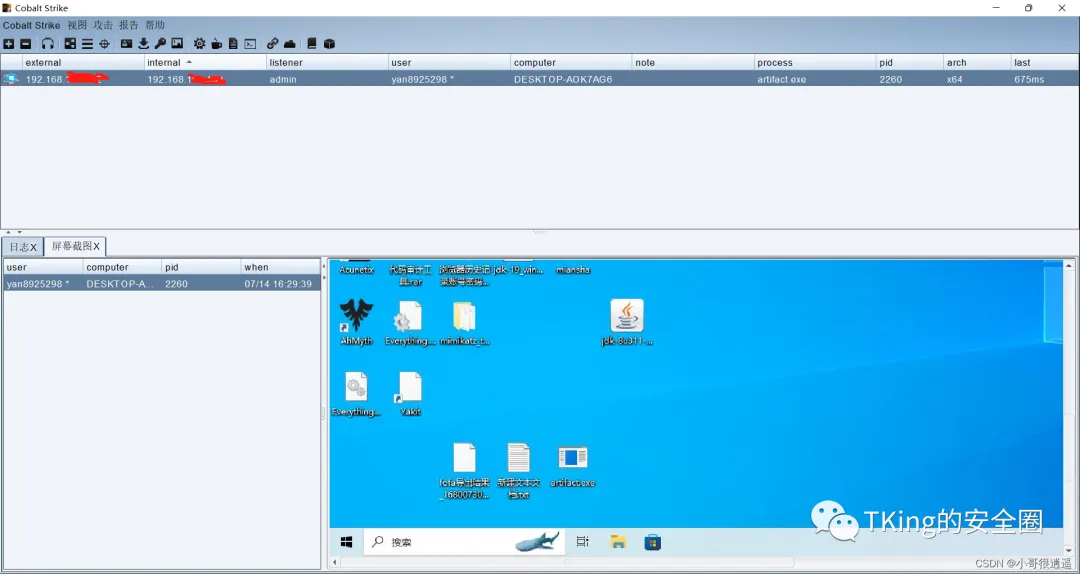Click the jdk-8u311 Java icon in captured desktop

[x=627, y=322]
